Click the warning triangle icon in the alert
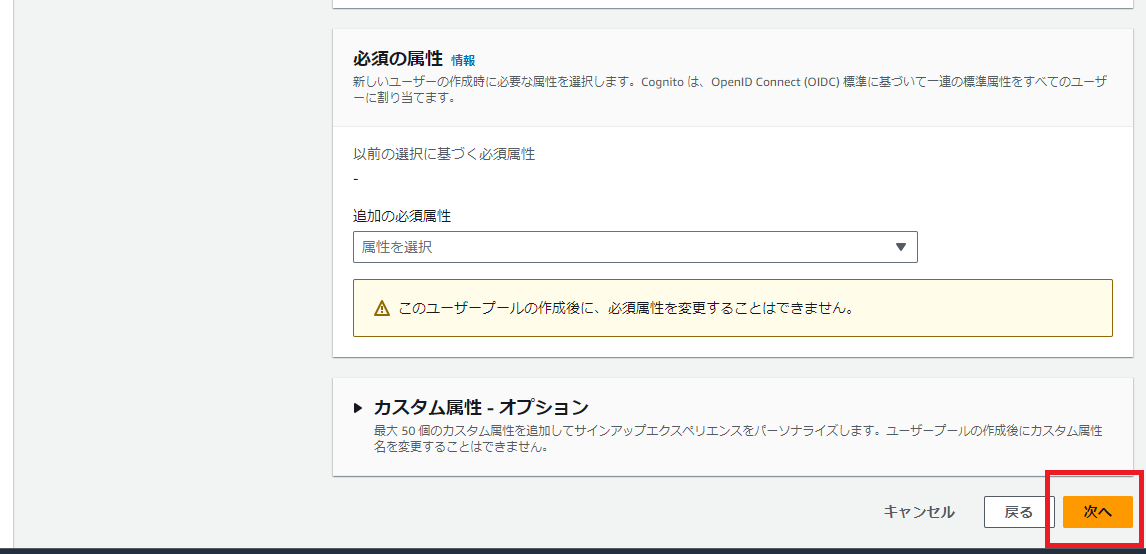 (382, 308)
